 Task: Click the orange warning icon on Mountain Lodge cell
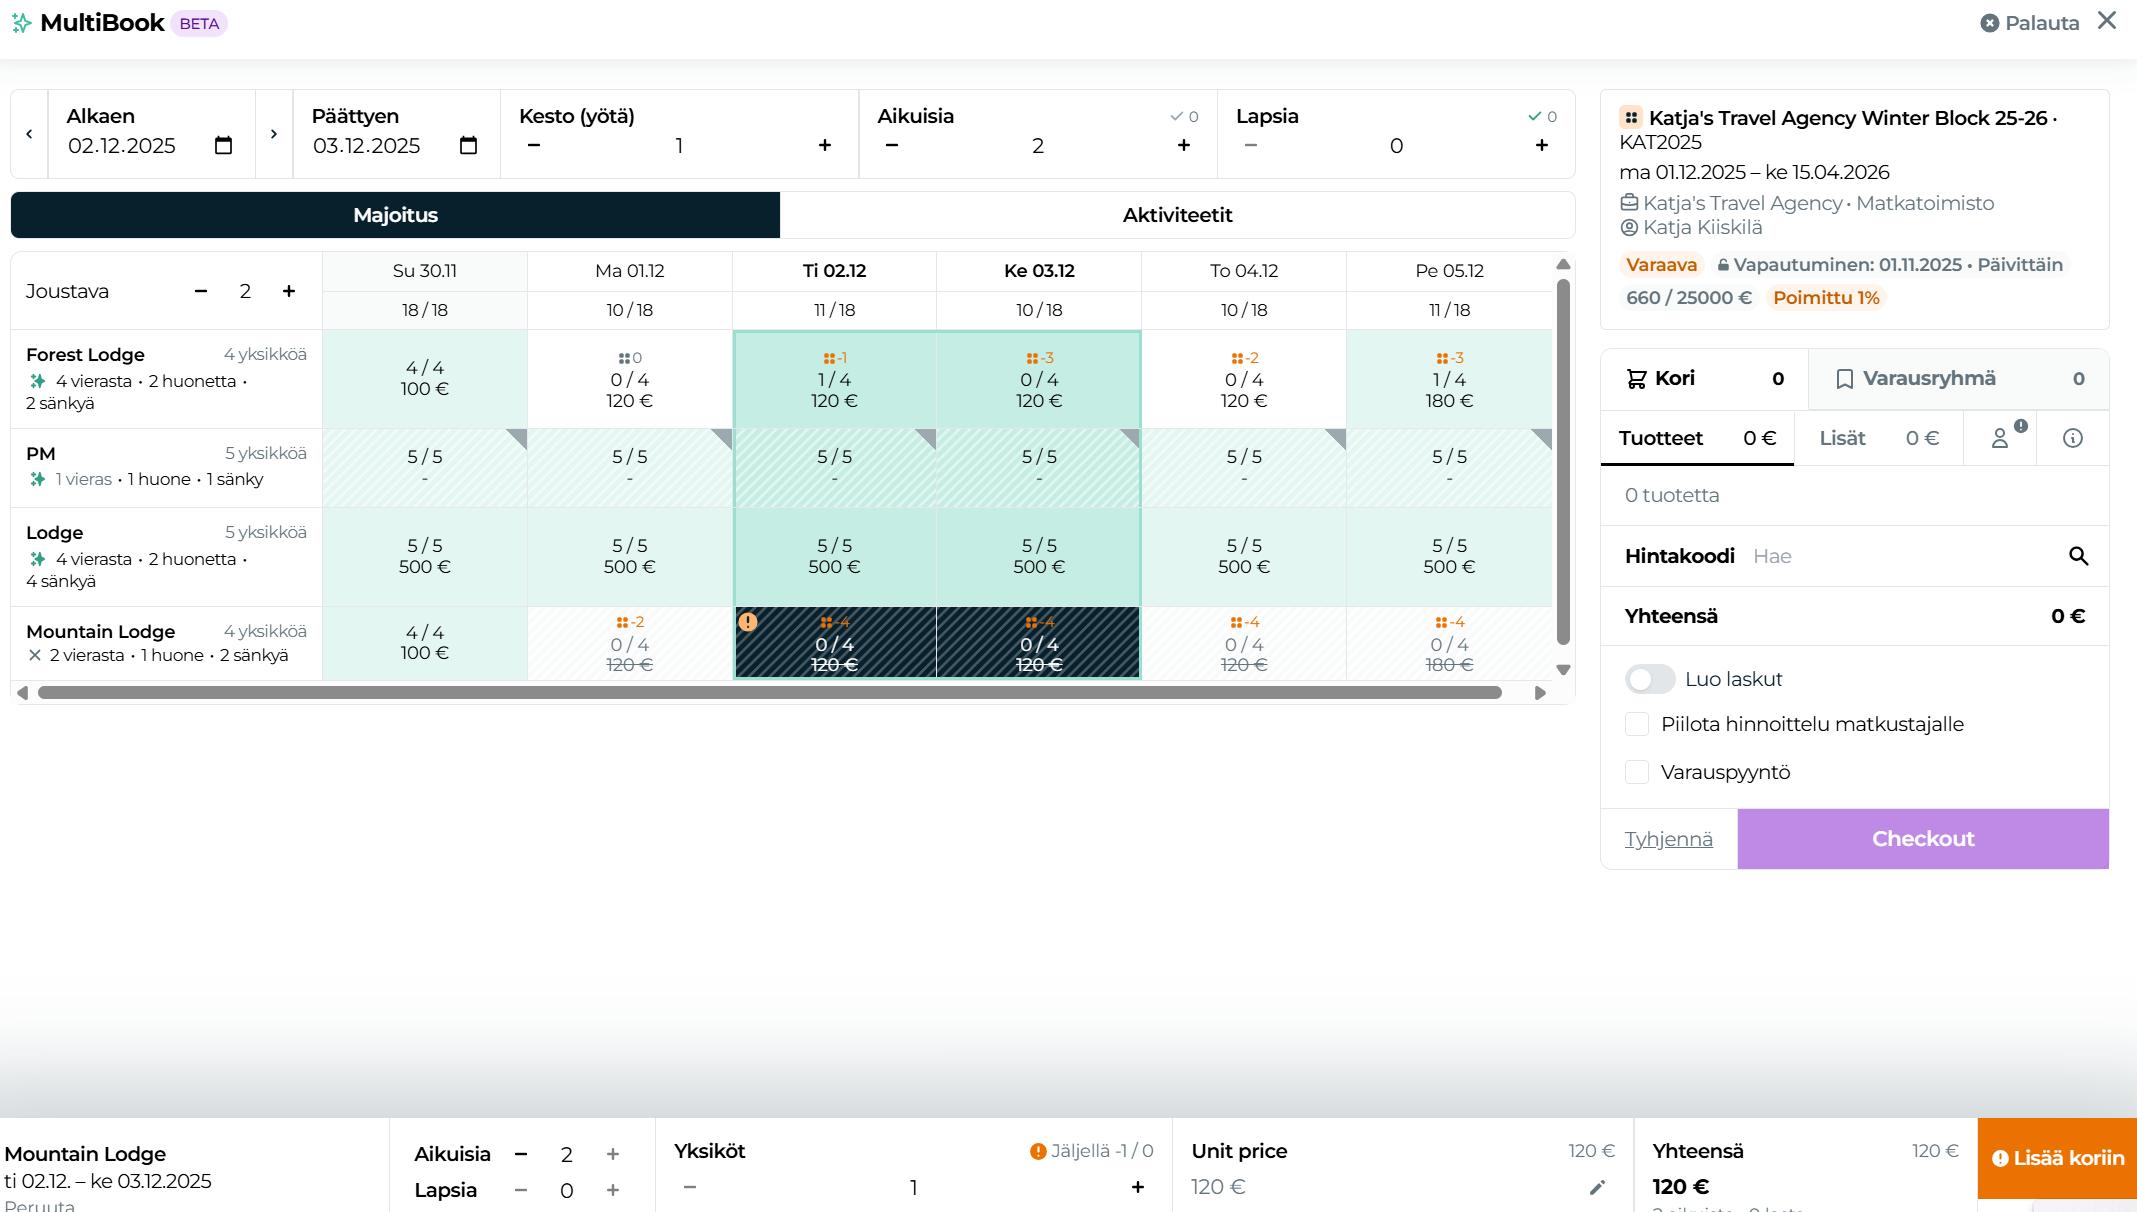tap(748, 622)
